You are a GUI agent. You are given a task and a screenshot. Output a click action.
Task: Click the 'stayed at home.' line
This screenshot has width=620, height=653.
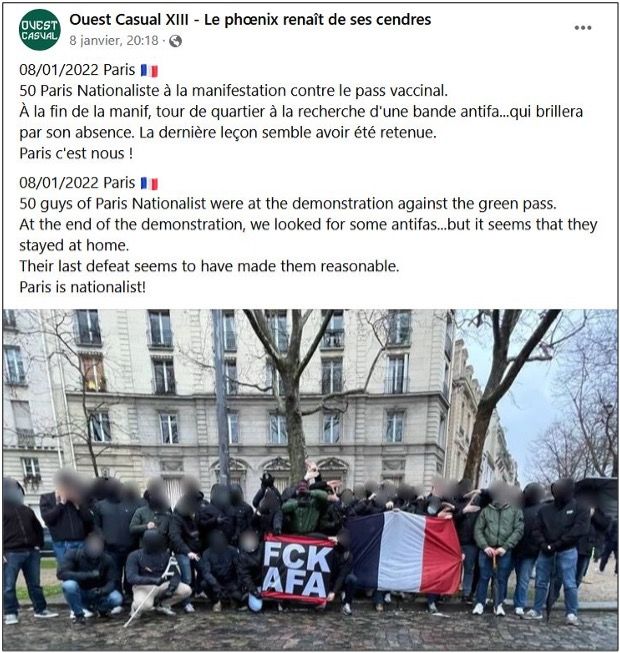(x=74, y=245)
